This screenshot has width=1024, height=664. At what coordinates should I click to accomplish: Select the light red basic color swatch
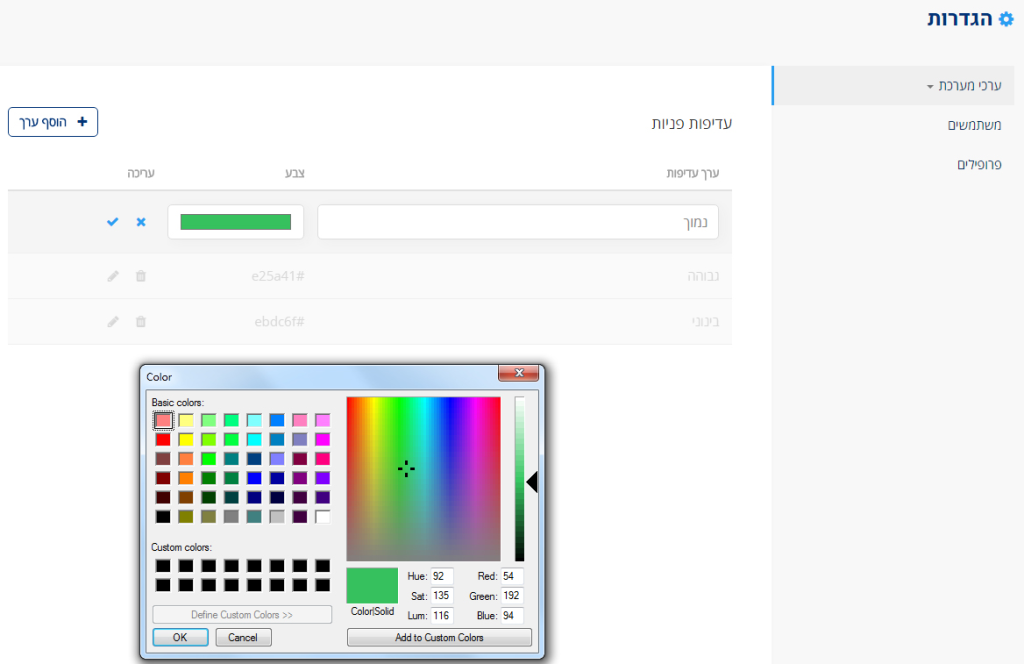[163, 420]
